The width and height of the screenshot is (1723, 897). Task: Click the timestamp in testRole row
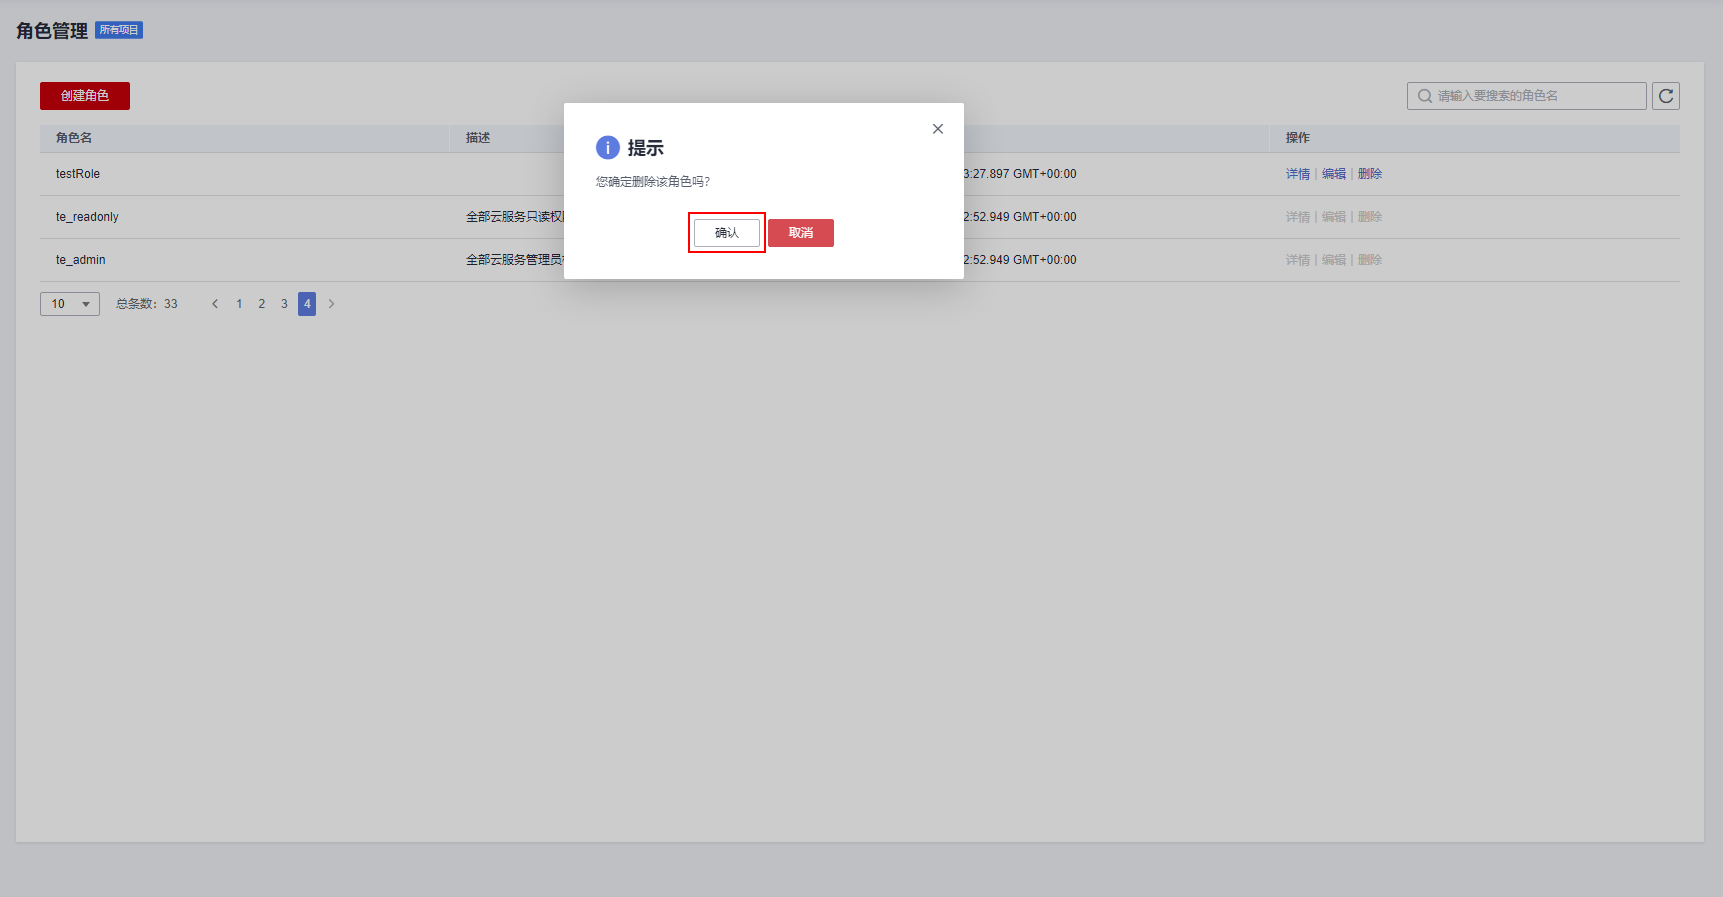(1020, 174)
